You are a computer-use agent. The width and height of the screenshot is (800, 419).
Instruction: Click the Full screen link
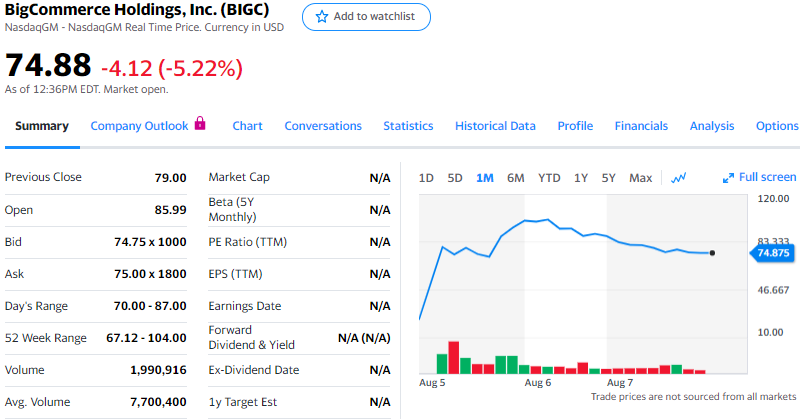click(767, 177)
